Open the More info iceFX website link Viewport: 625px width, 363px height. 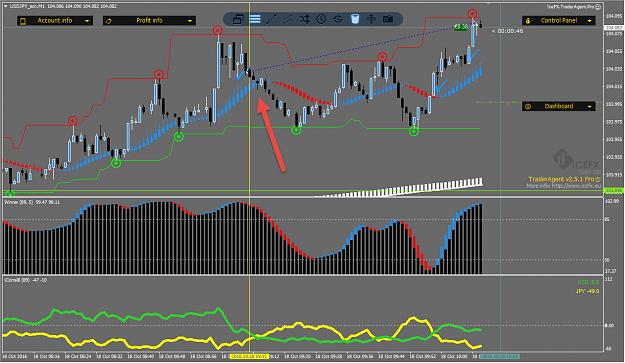[x=563, y=186]
